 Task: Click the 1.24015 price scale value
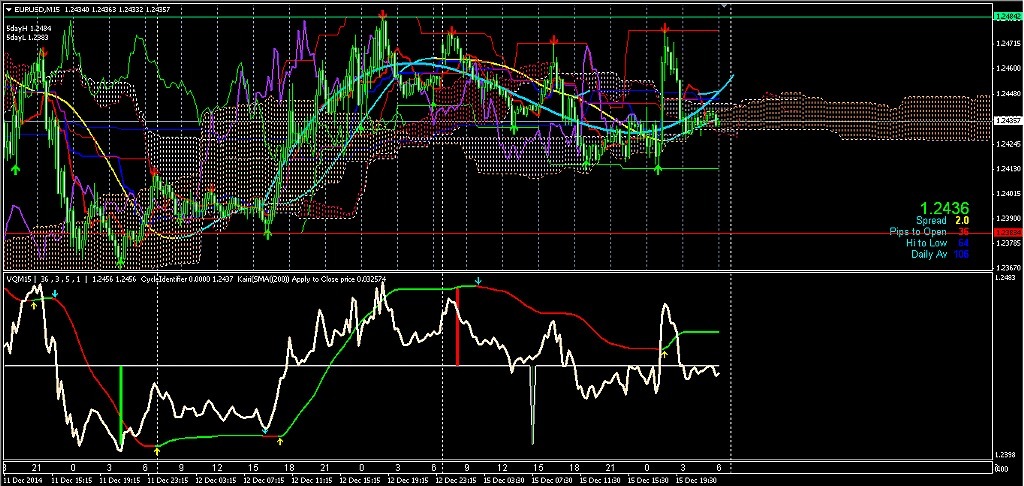(1008, 193)
